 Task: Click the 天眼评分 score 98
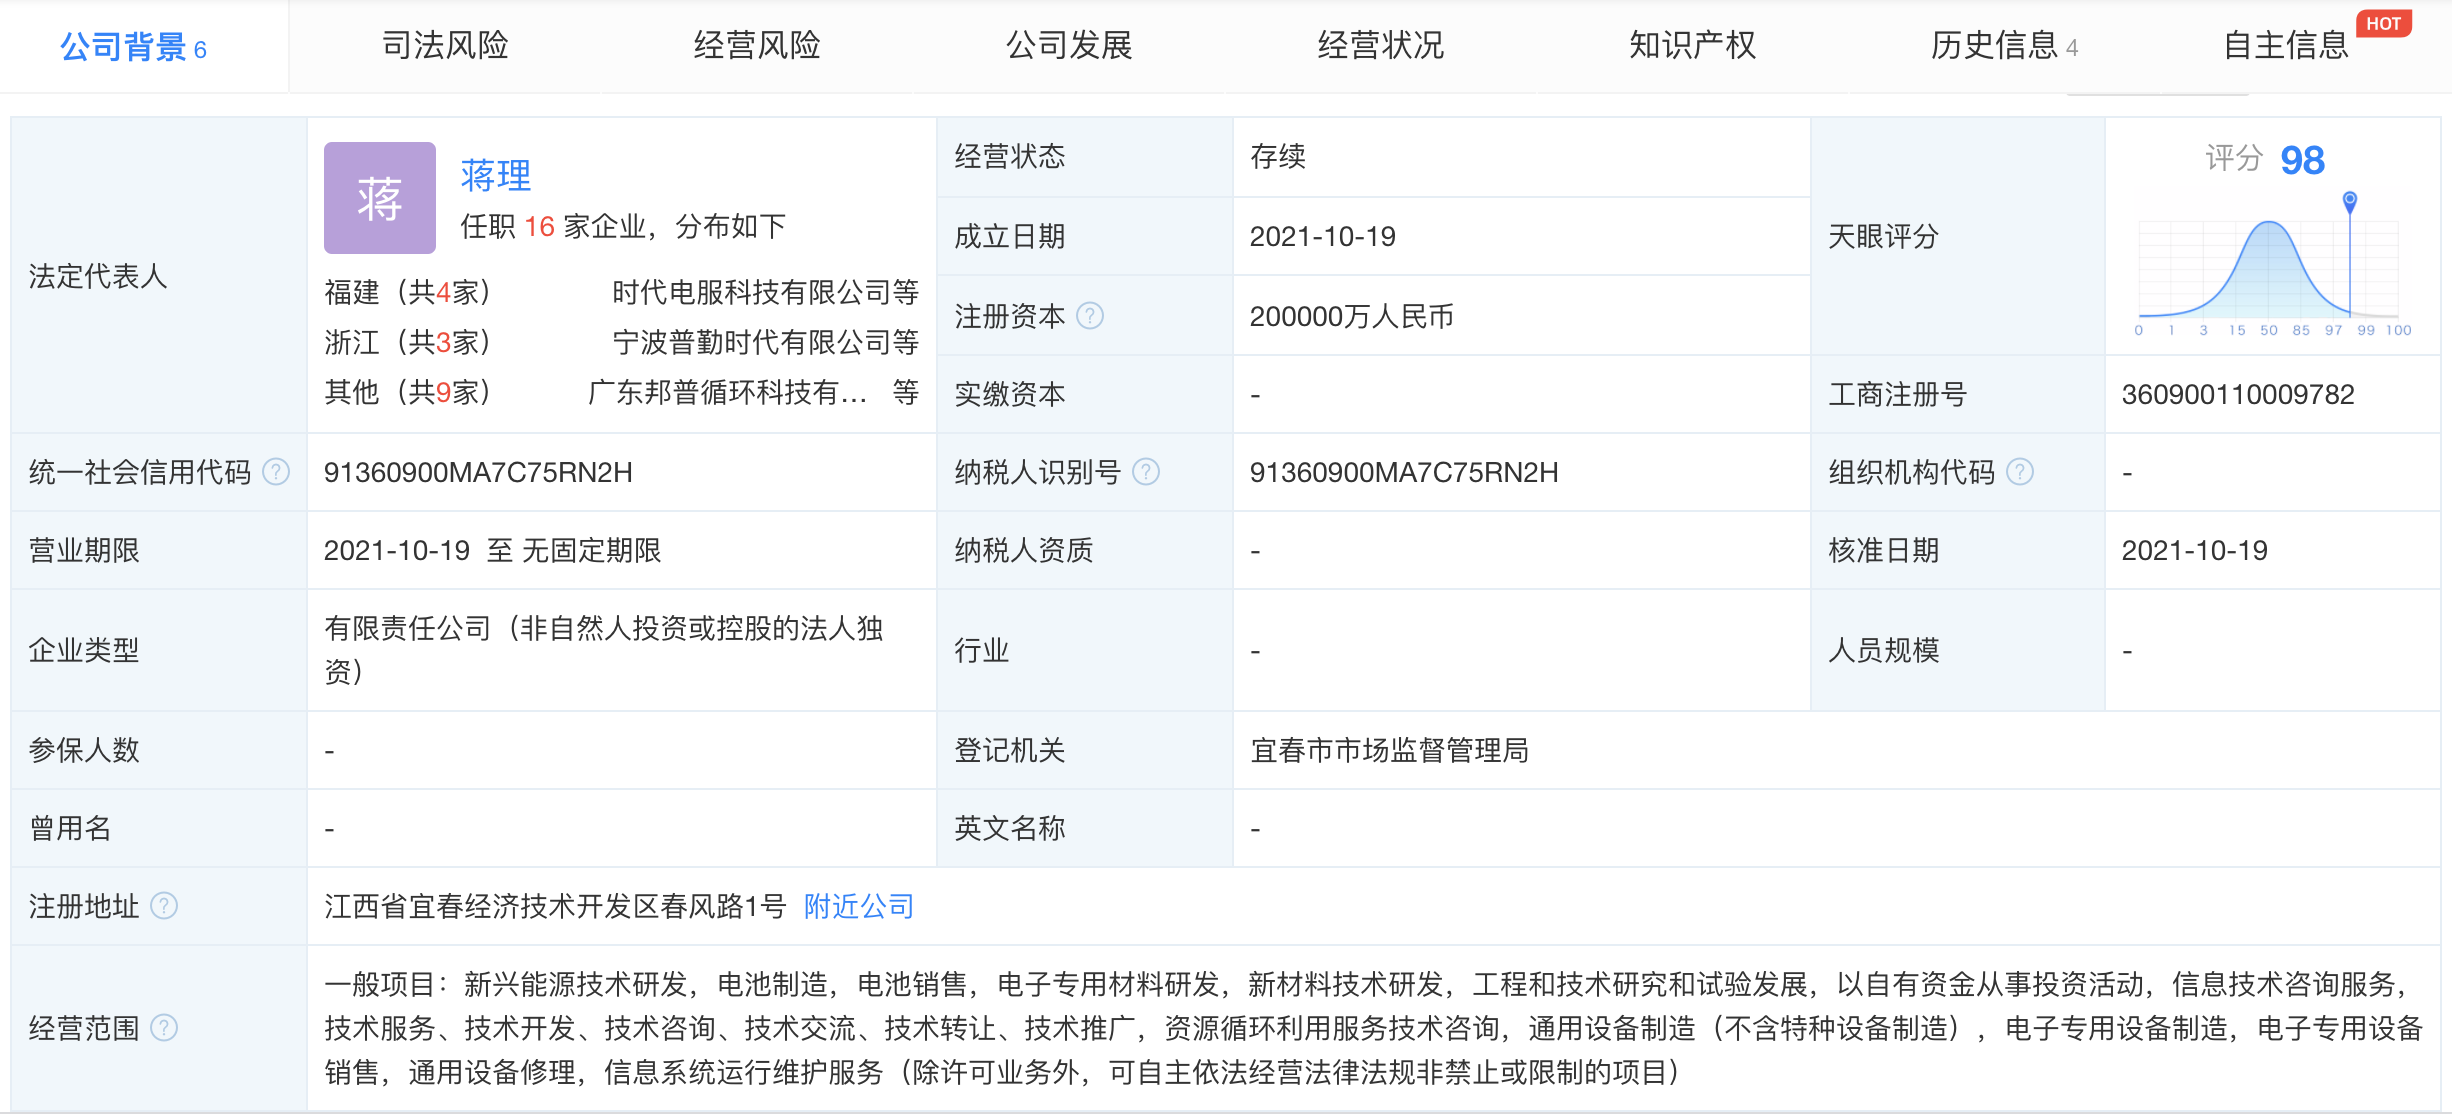(2302, 160)
